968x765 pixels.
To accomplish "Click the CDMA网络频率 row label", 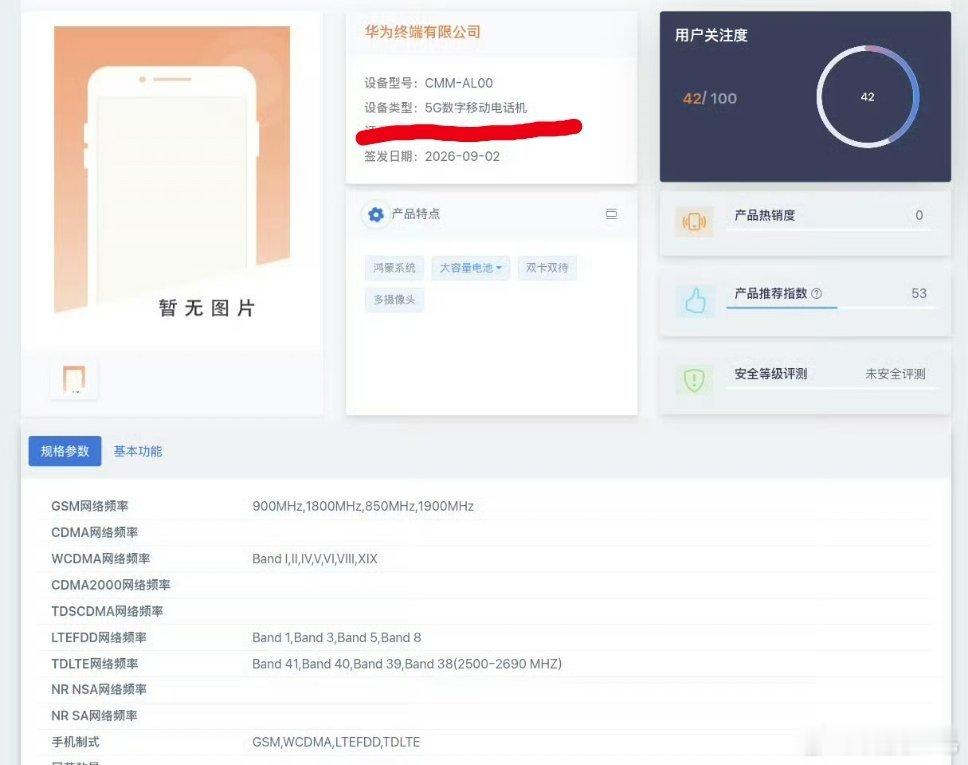I will click(94, 532).
